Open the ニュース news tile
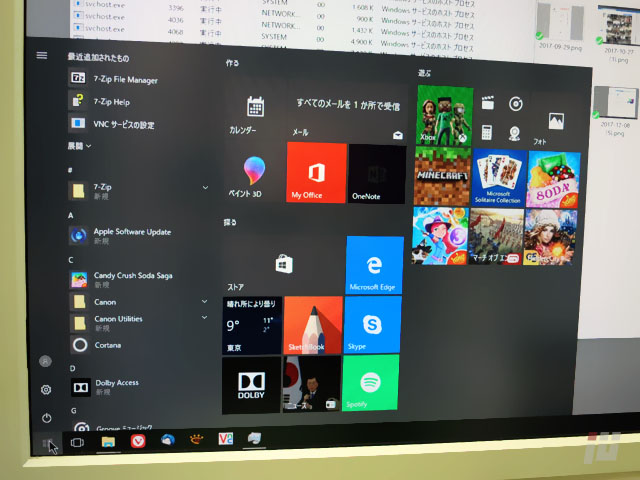The width and height of the screenshot is (640, 480). [x=311, y=384]
